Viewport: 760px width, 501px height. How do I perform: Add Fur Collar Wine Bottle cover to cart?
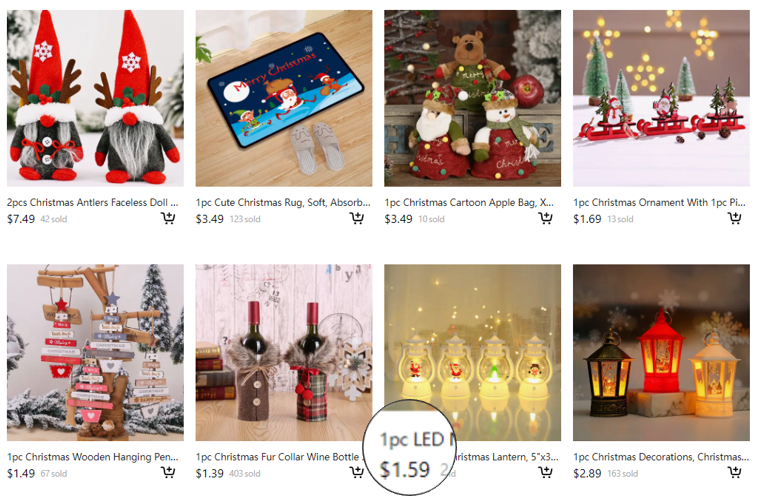[x=357, y=472]
